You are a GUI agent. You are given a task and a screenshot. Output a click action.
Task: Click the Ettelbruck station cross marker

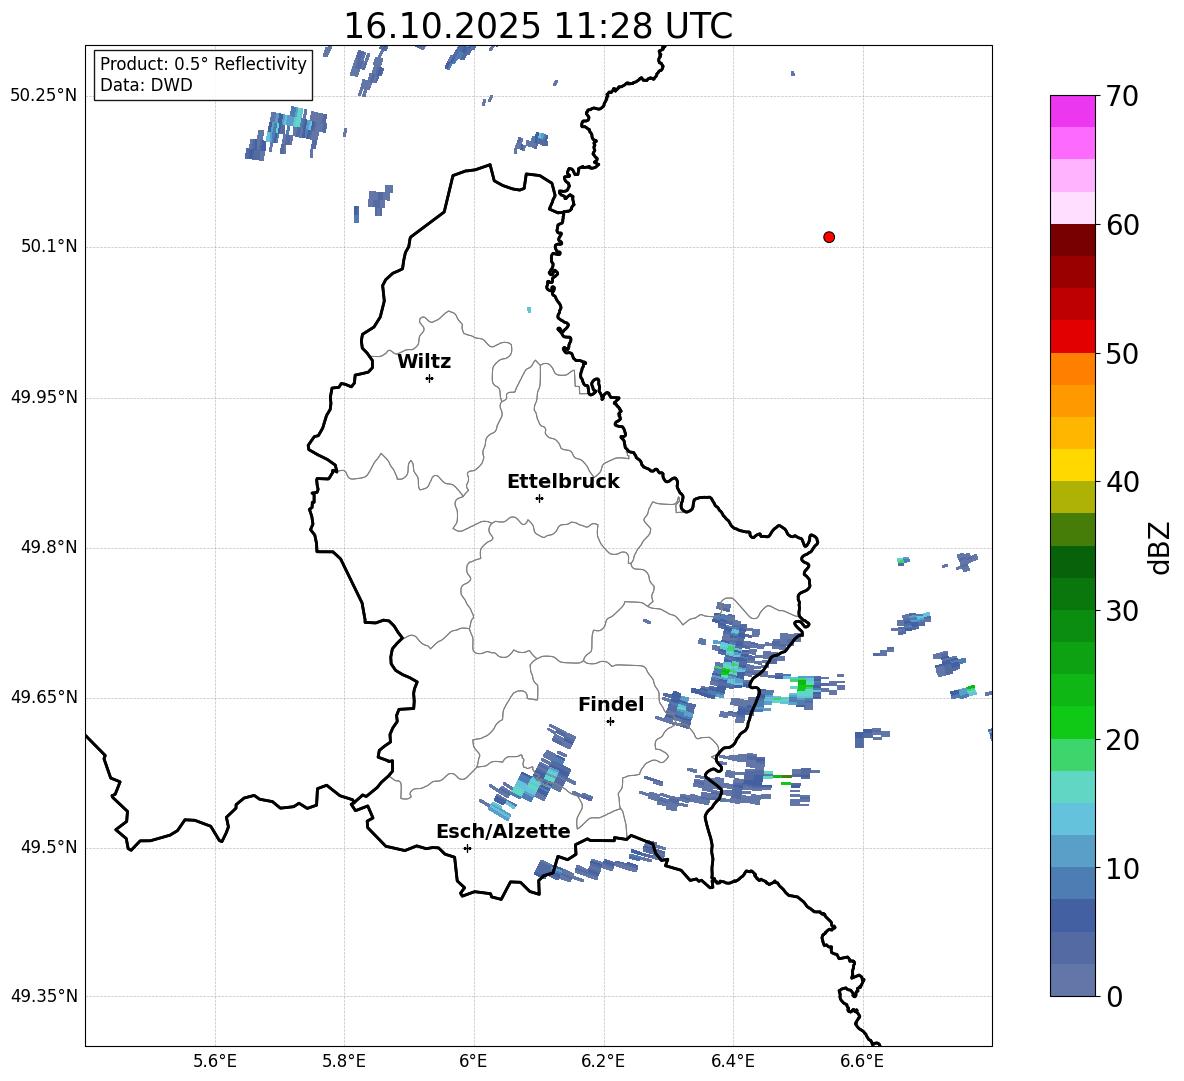[539, 498]
